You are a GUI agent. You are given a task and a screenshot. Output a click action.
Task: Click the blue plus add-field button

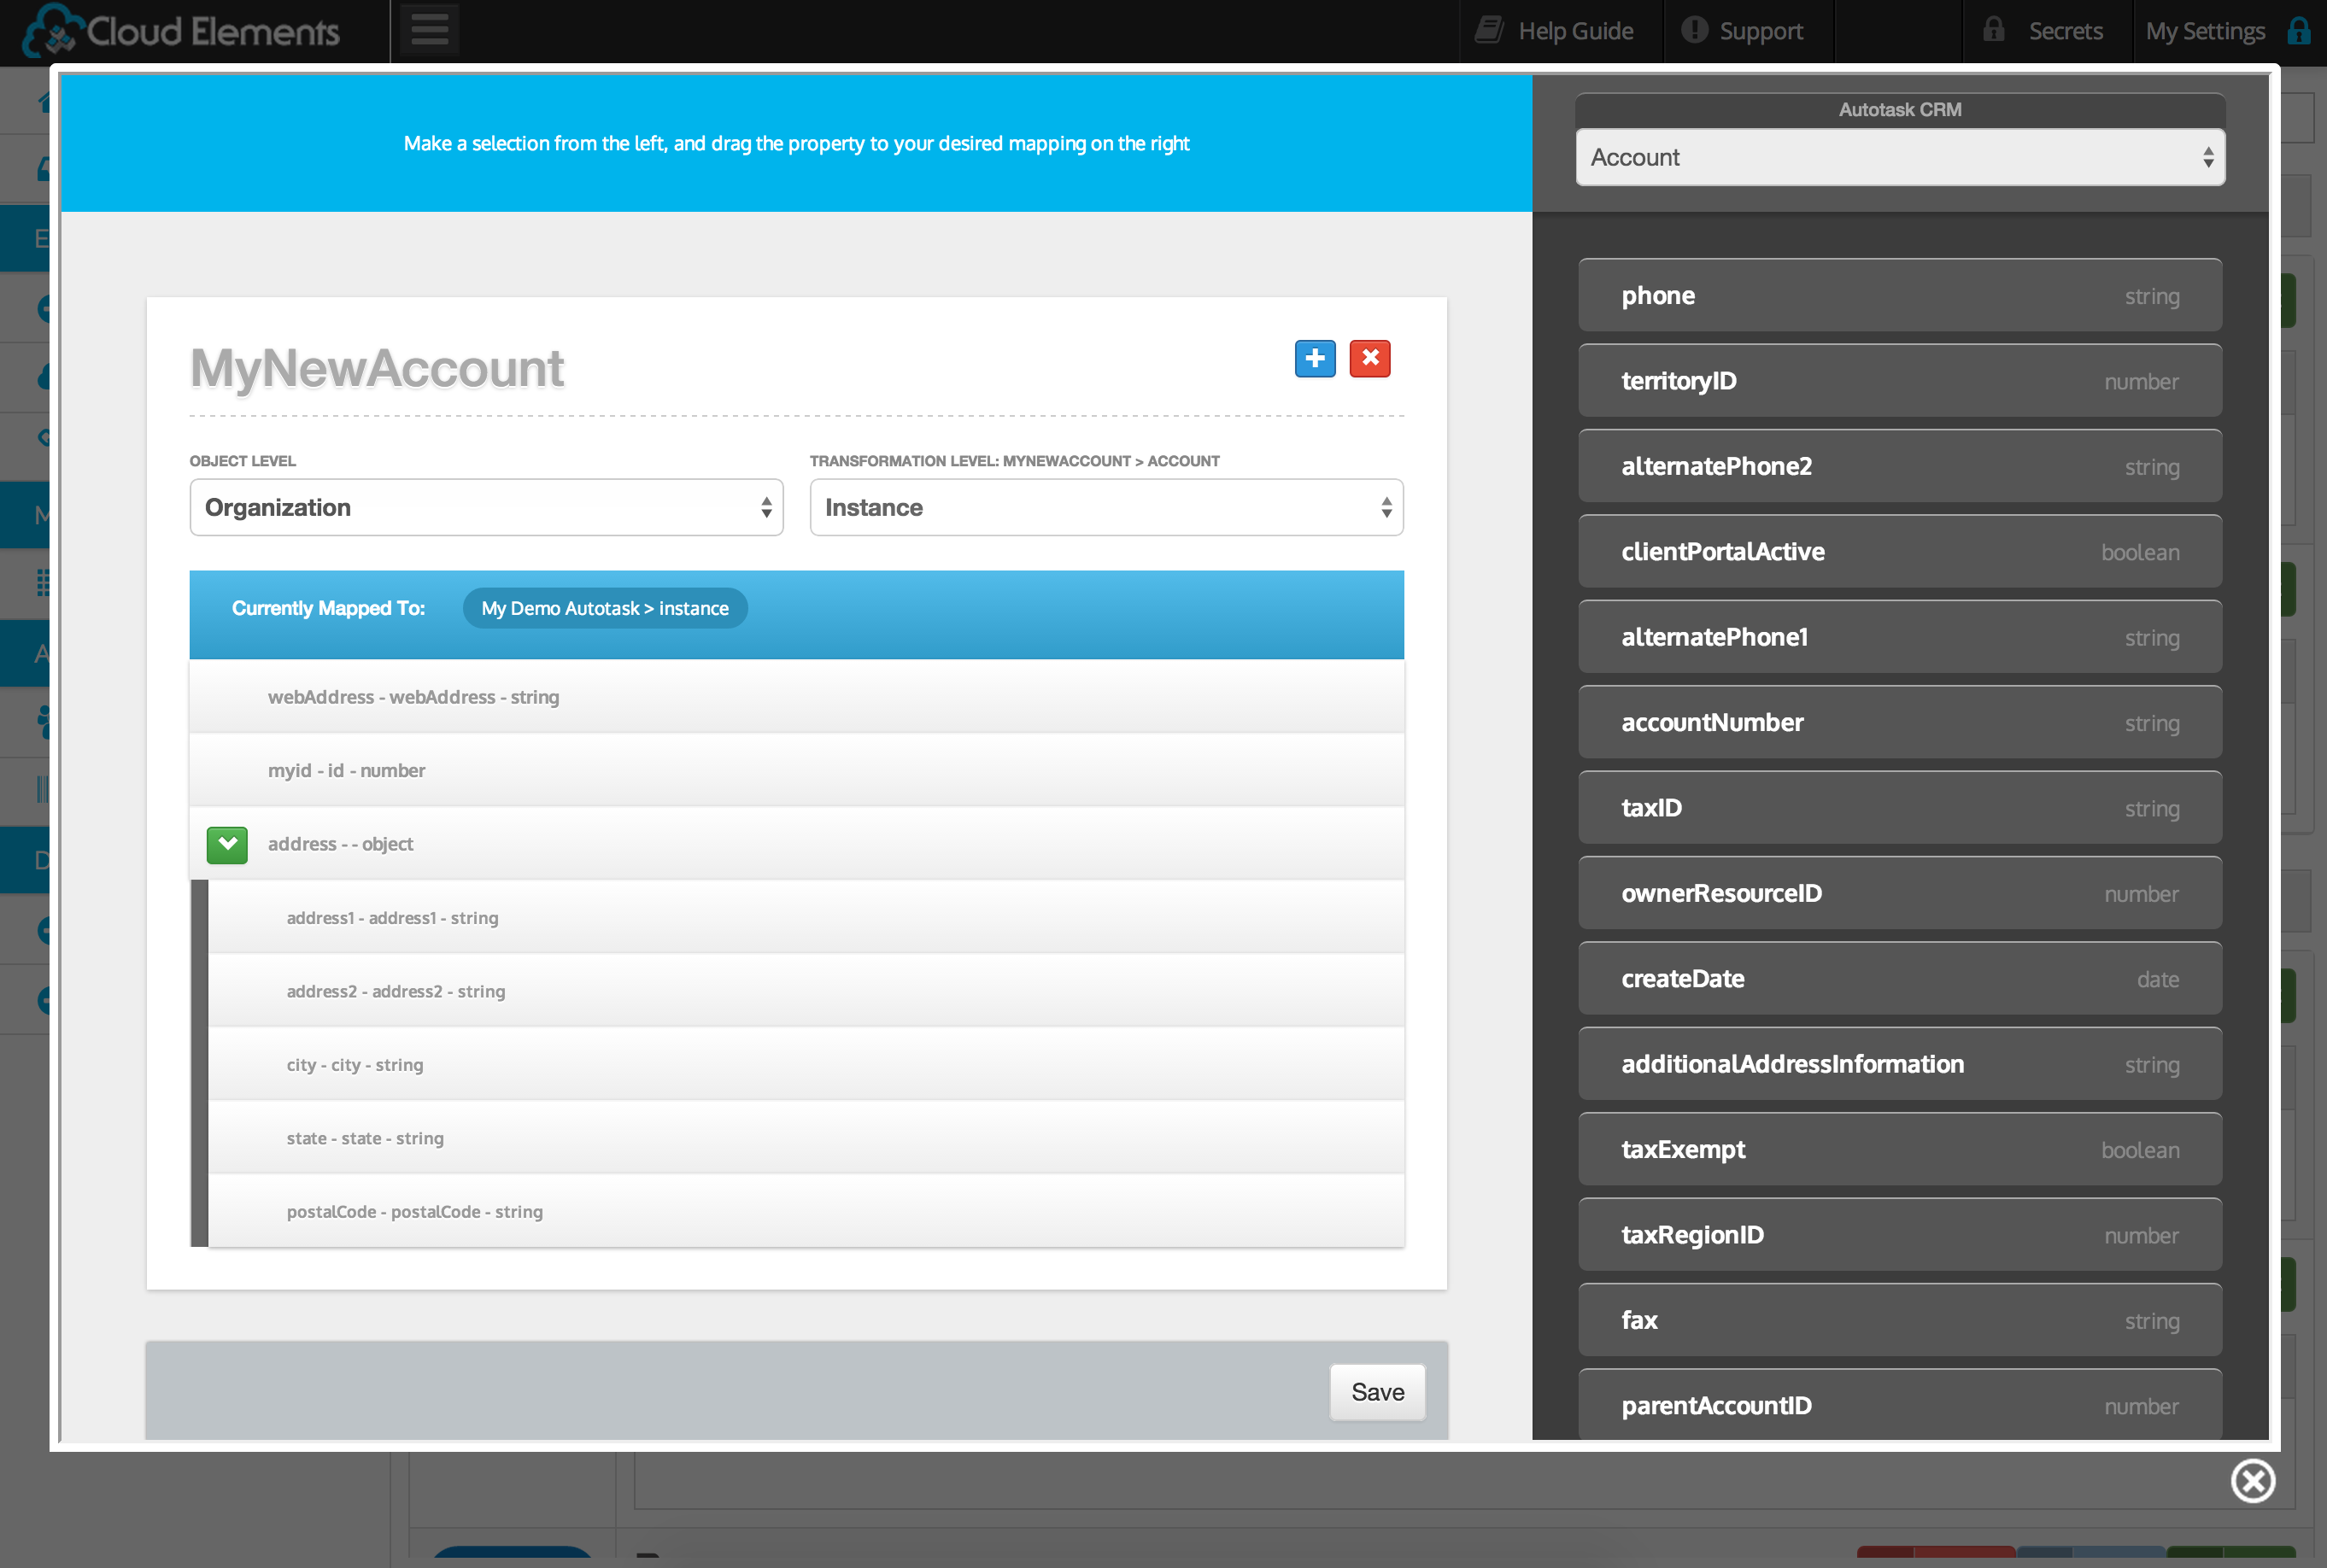pos(1314,358)
